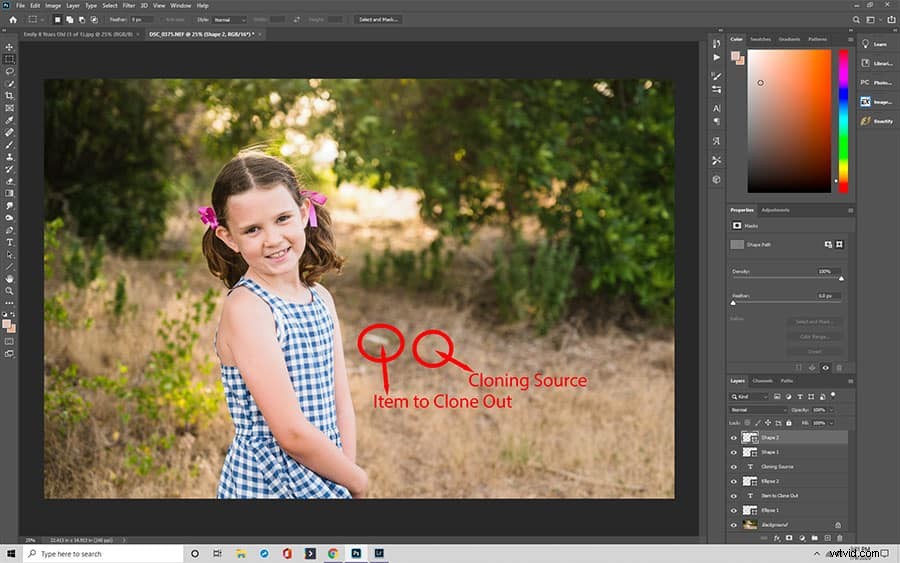Click foreground color swatch in toolbox
The width and height of the screenshot is (900, 563).
6,324
